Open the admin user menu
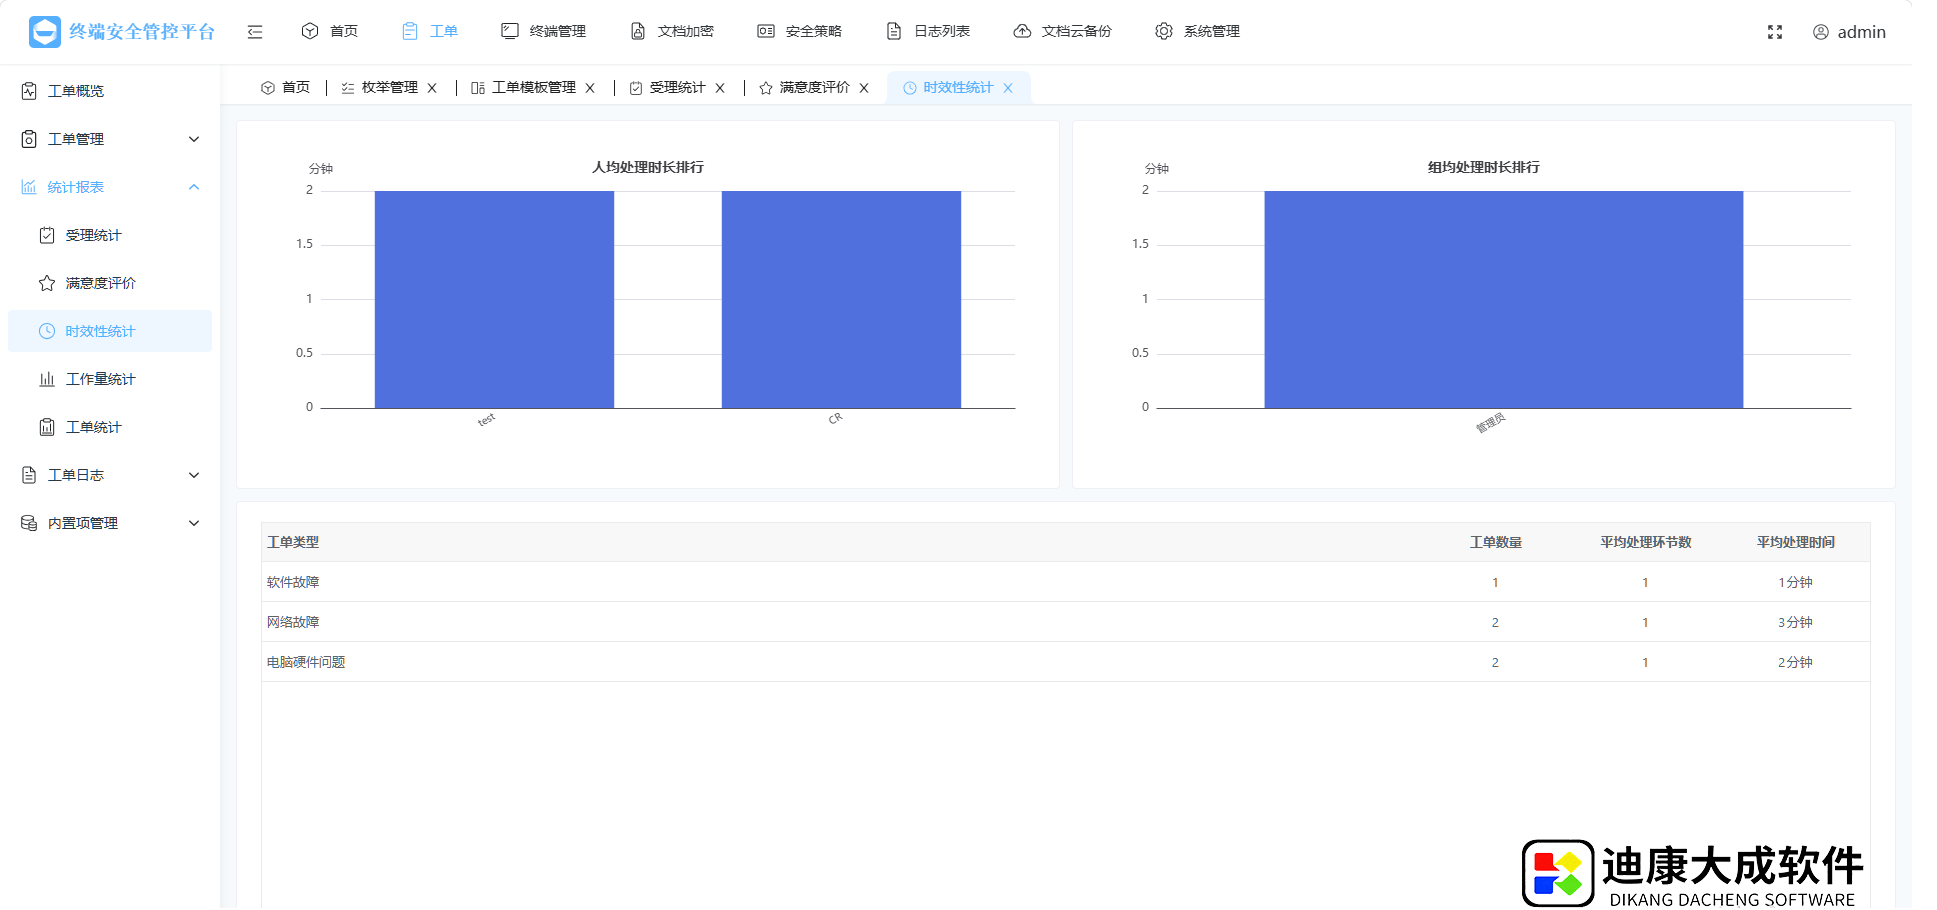 click(x=1849, y=32)
